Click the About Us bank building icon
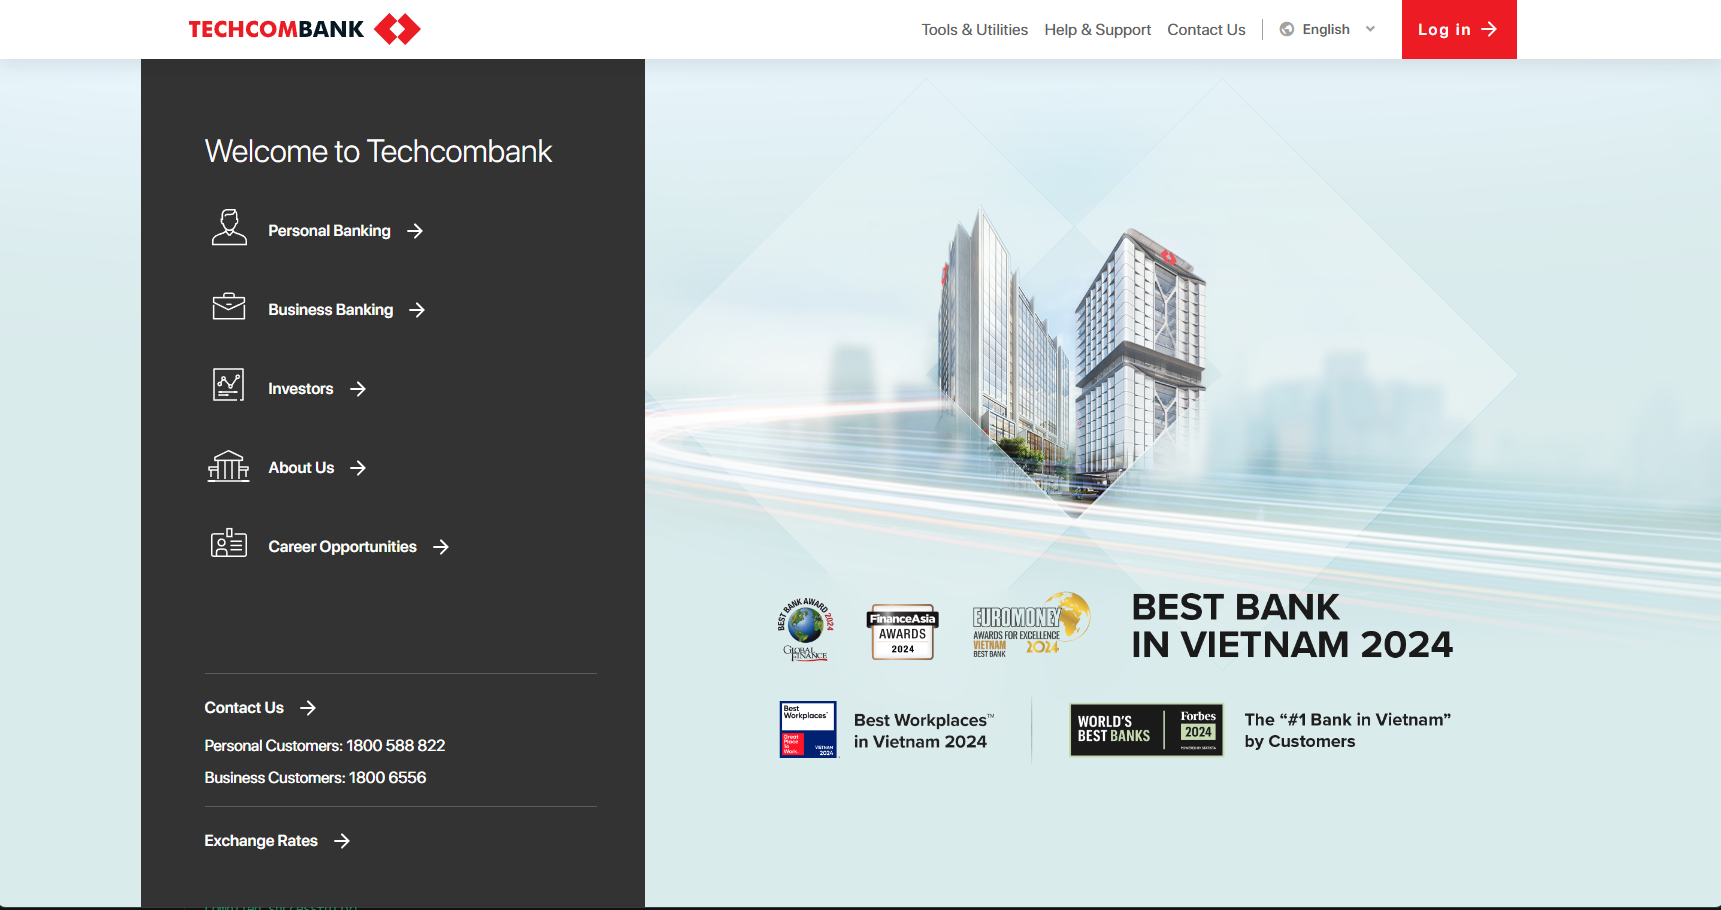 coord(229,465)
